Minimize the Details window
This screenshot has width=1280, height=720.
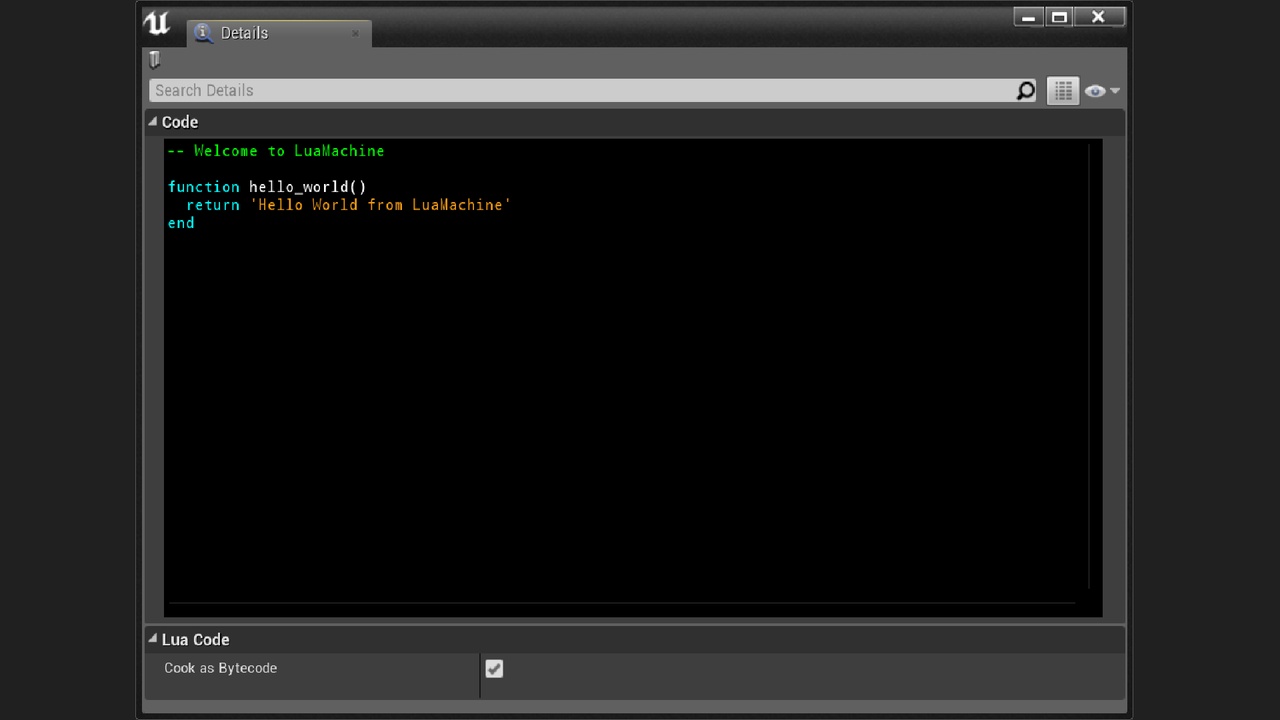(1028, 17)
